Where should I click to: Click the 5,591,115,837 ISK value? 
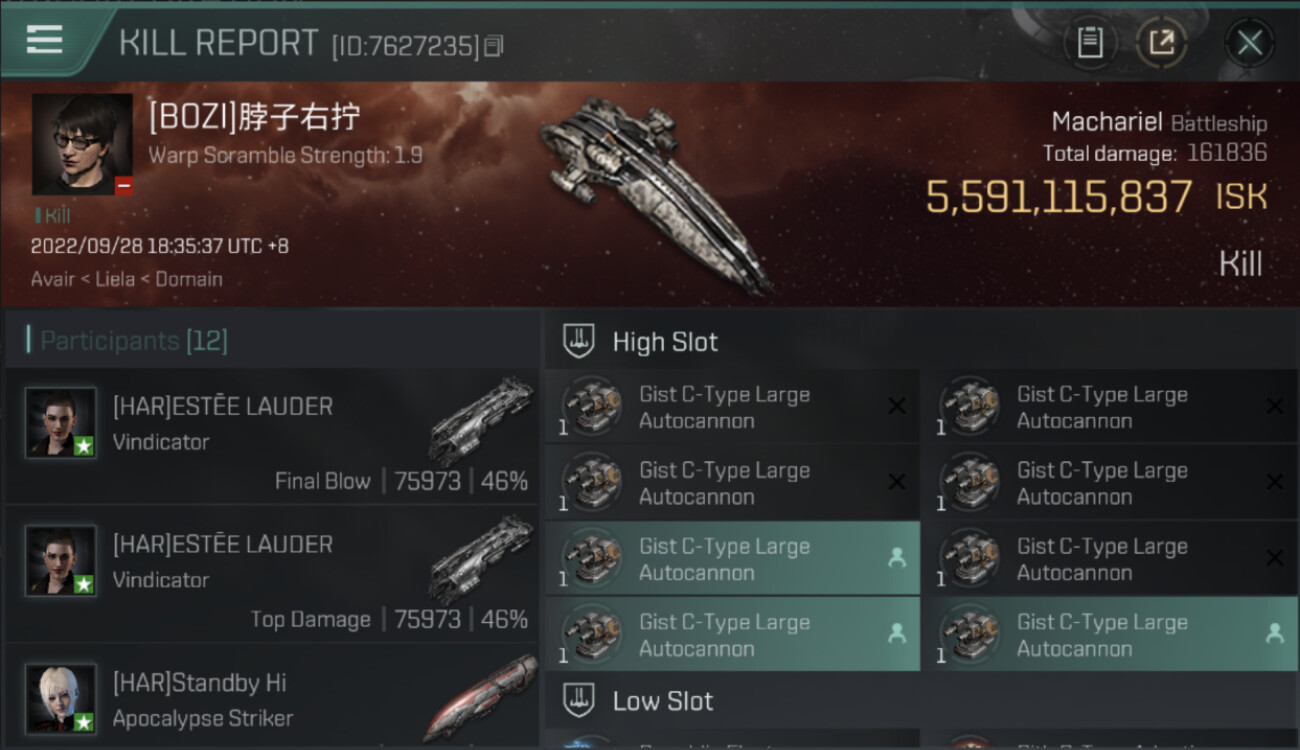pyautogui.click(x=1059, y=197)
